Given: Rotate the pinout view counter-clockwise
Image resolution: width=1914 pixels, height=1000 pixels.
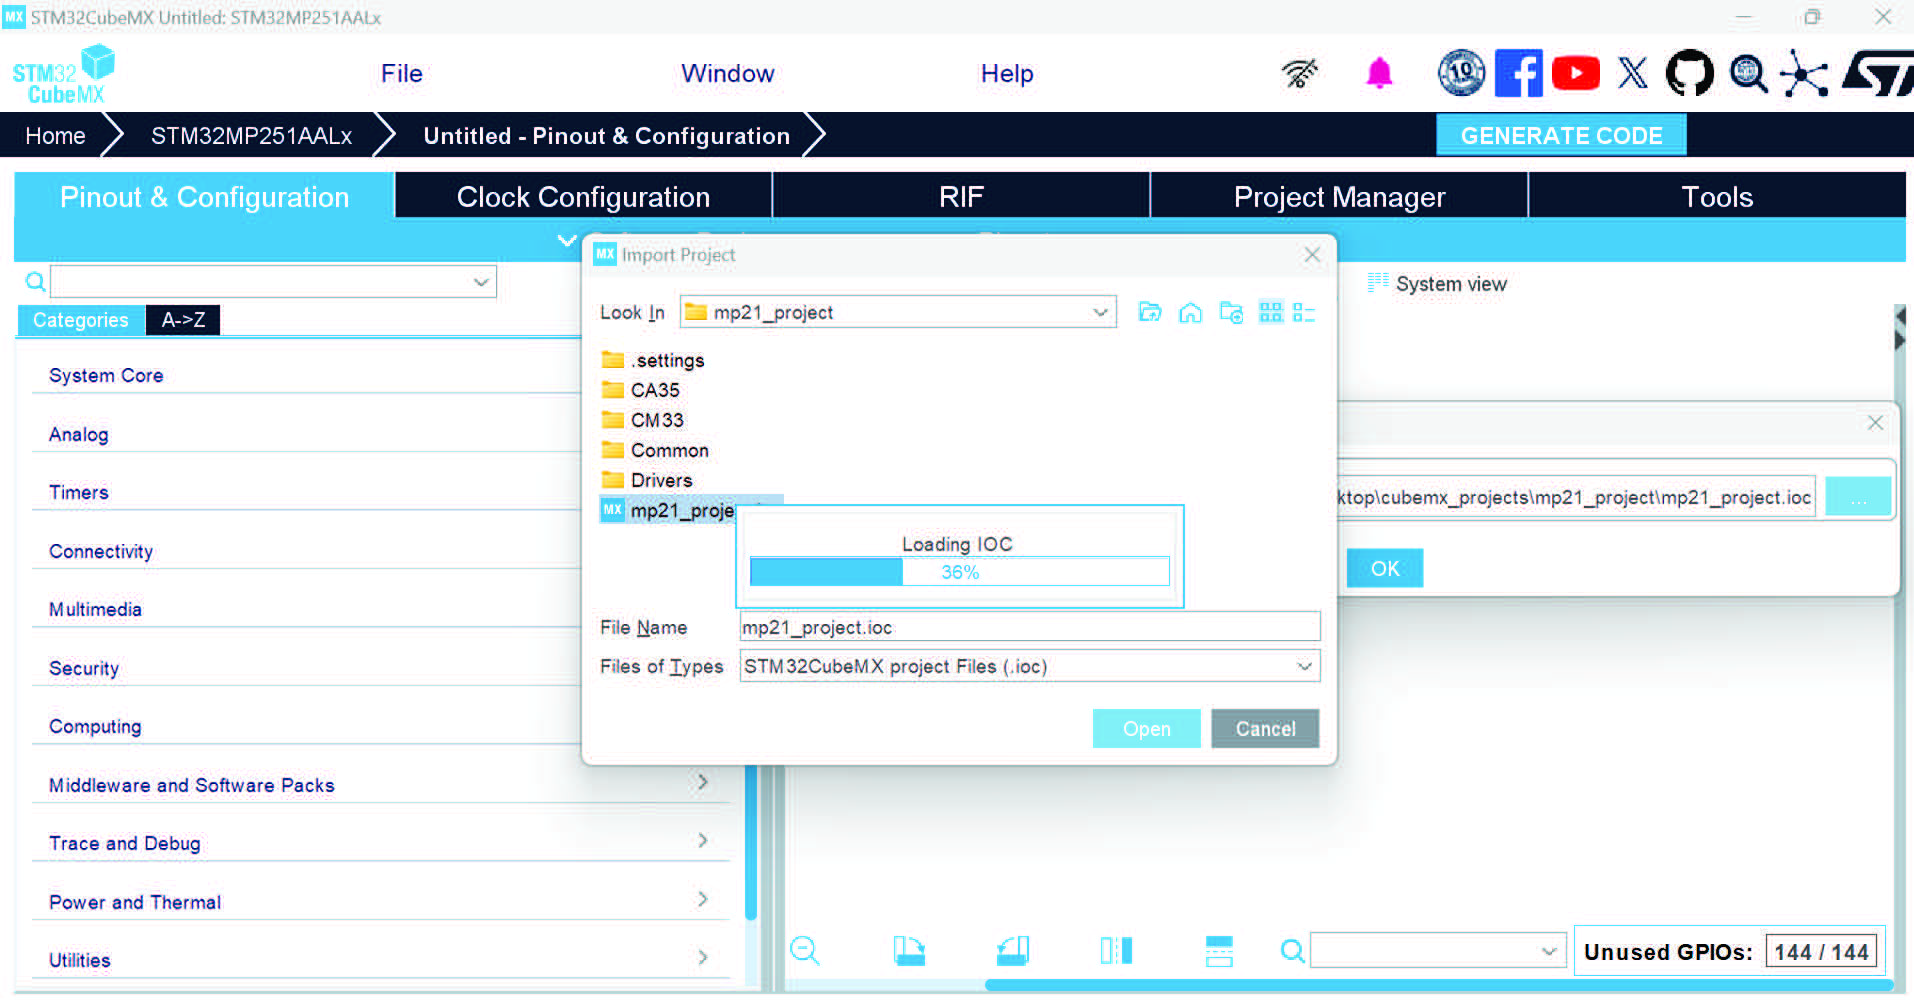Looking at the screenshot, I should coord(1013,950).
